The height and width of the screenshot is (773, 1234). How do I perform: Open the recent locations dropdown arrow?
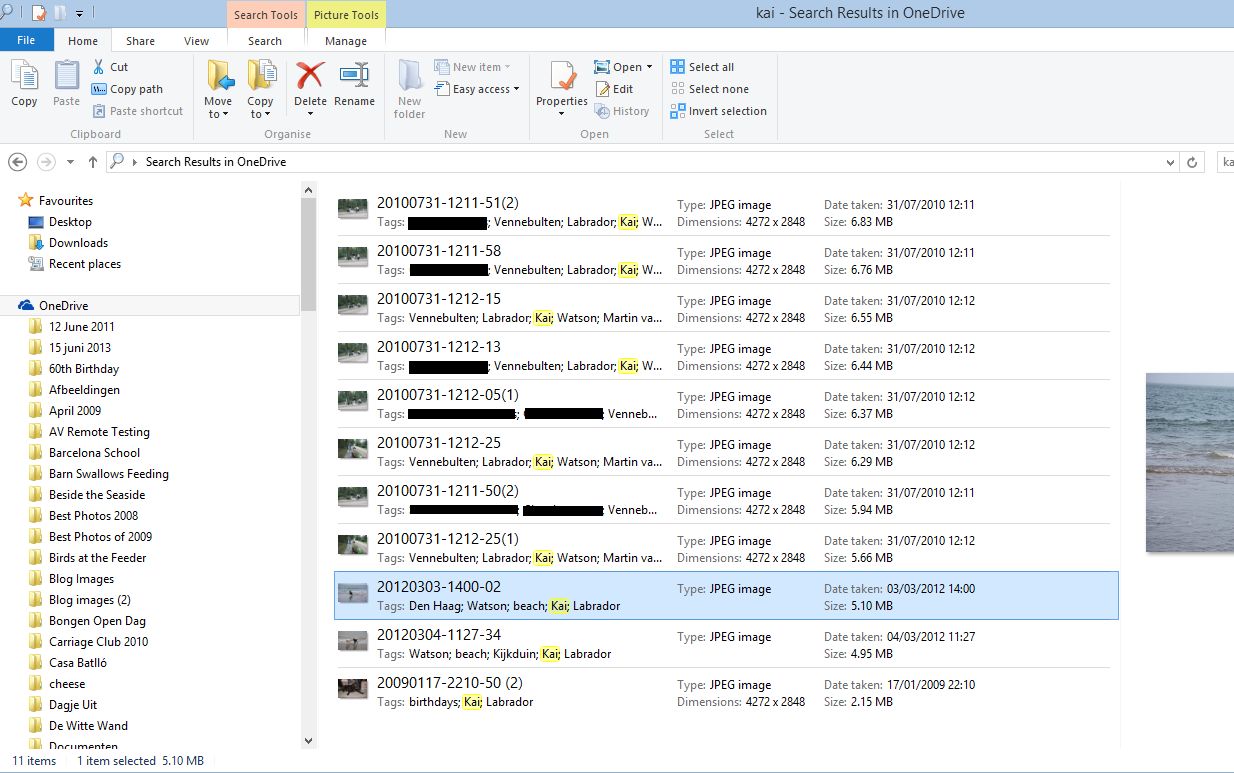point(70,162)
